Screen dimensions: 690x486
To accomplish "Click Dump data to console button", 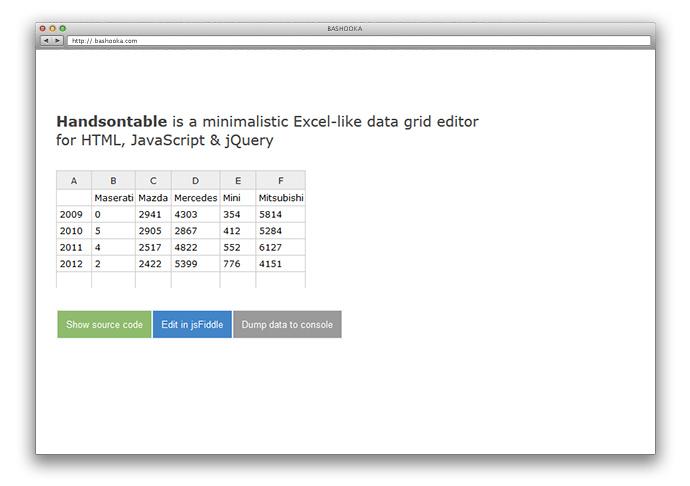I will [287, 324].
